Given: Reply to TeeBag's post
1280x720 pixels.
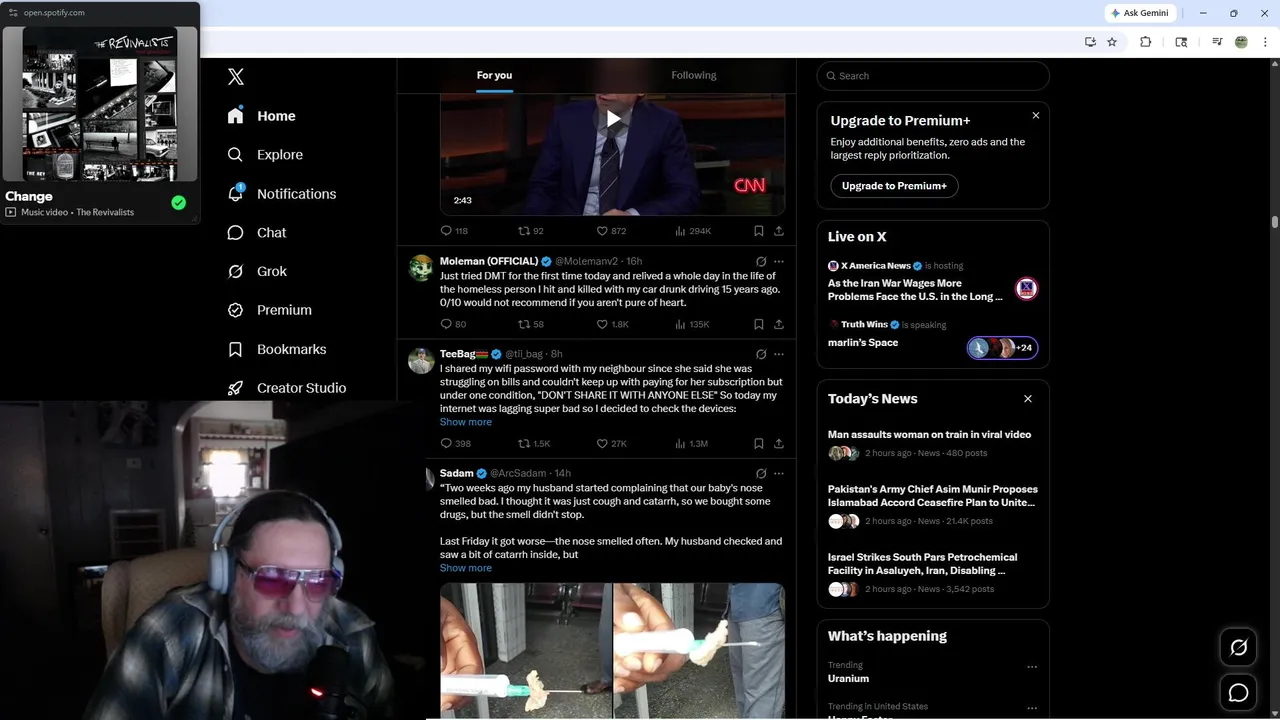Looking at the screenshot, I should pyautogui.click(x=455, y=443).
